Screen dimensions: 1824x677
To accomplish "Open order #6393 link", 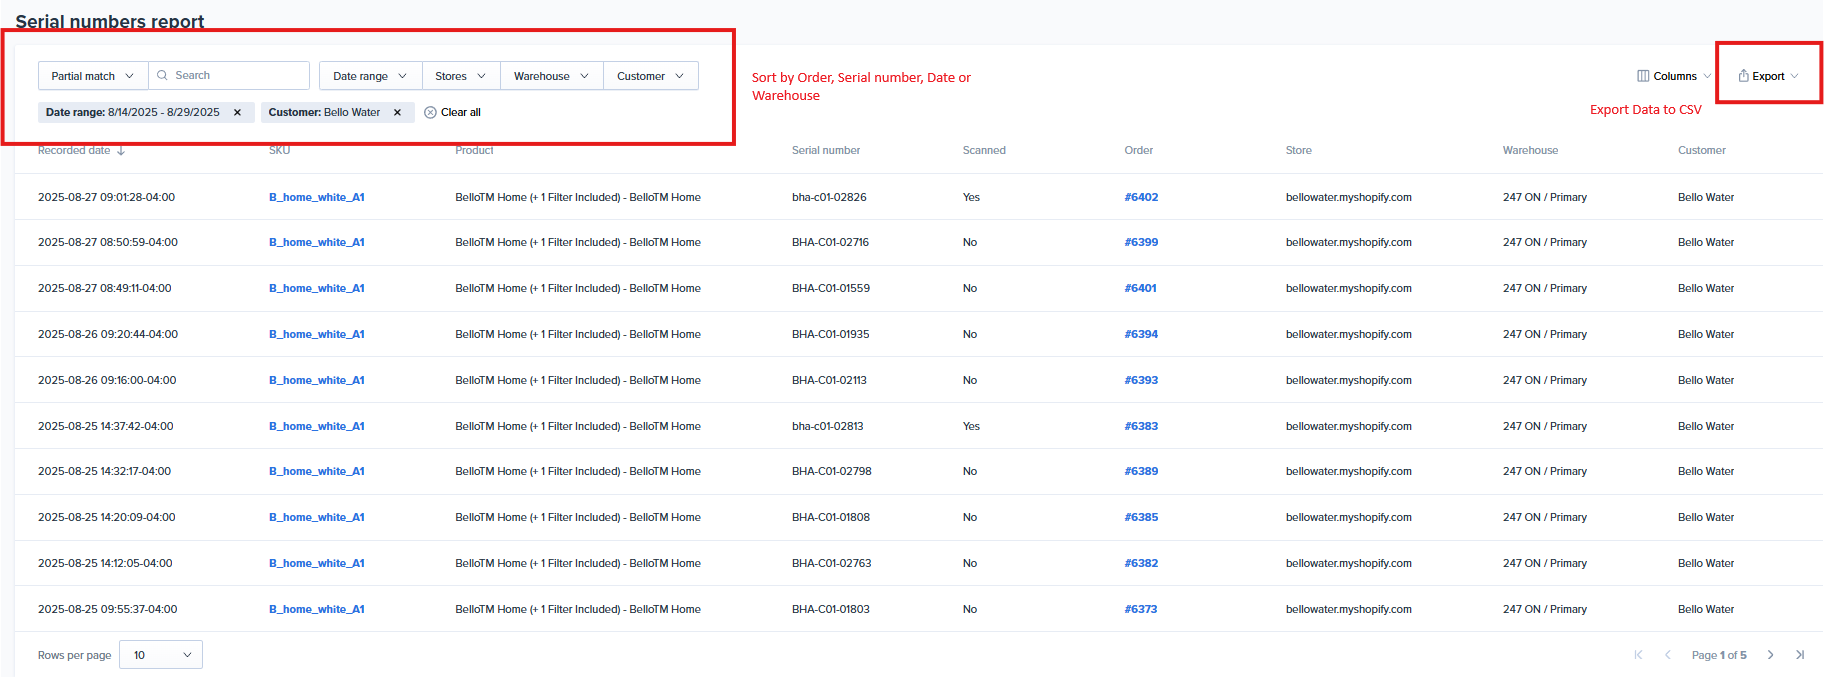I will (x=1141, y=380).
